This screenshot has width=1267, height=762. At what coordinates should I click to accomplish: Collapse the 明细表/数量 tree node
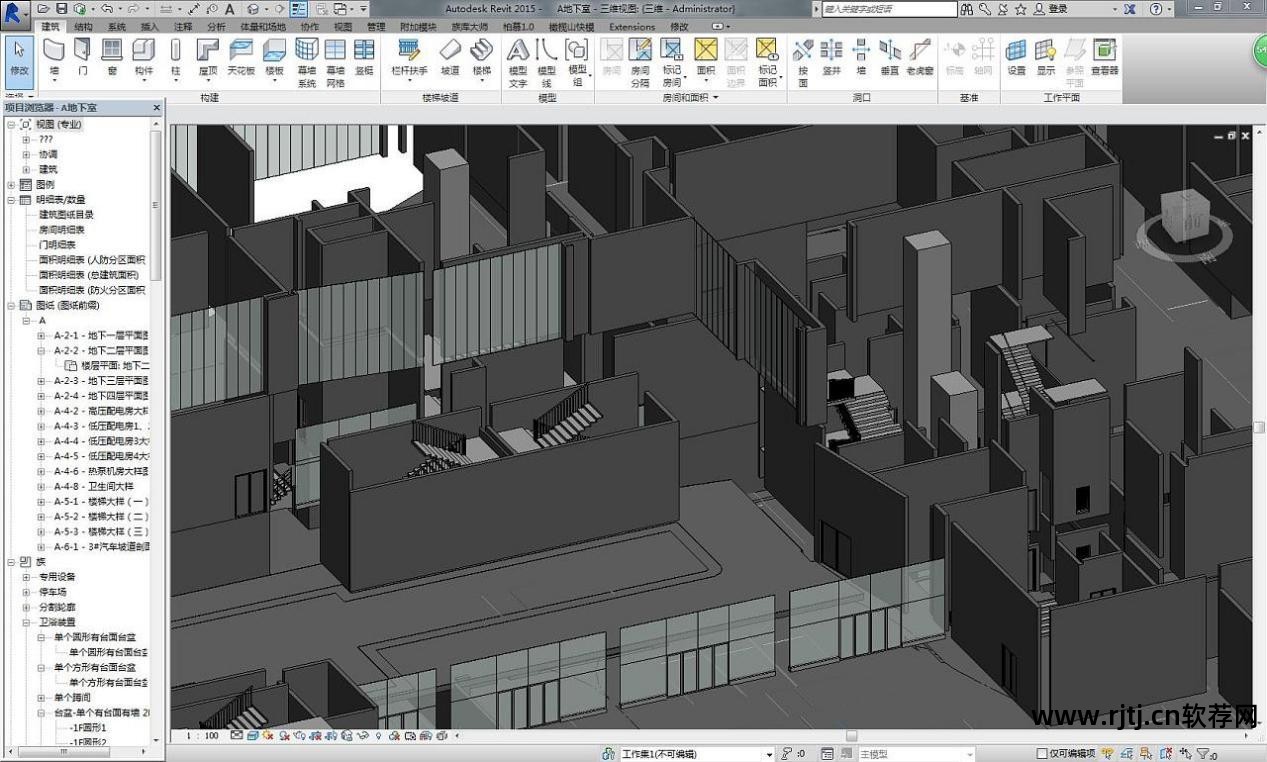pos(11,200)
